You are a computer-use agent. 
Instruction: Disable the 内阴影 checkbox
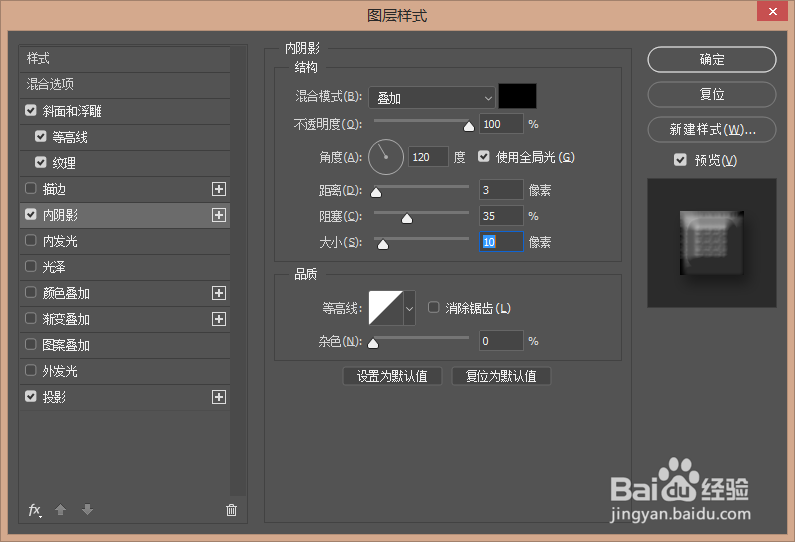(x=31, y=214)
